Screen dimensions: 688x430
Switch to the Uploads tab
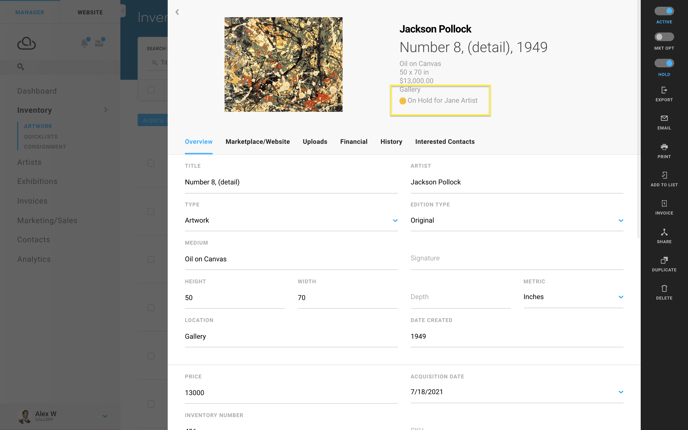point(315,142)
